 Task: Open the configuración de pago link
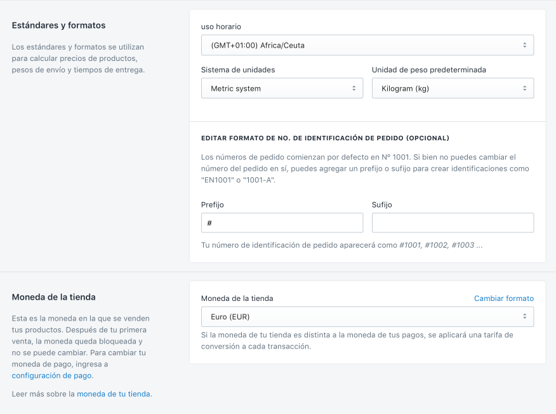[x=52, y=375]
